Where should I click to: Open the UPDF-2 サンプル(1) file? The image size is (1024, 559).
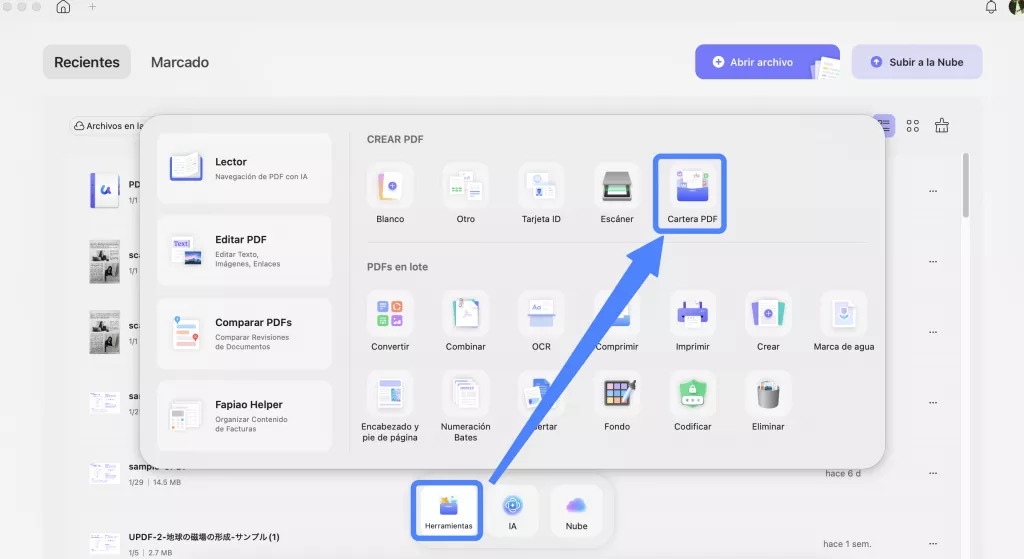click(204, 537)
